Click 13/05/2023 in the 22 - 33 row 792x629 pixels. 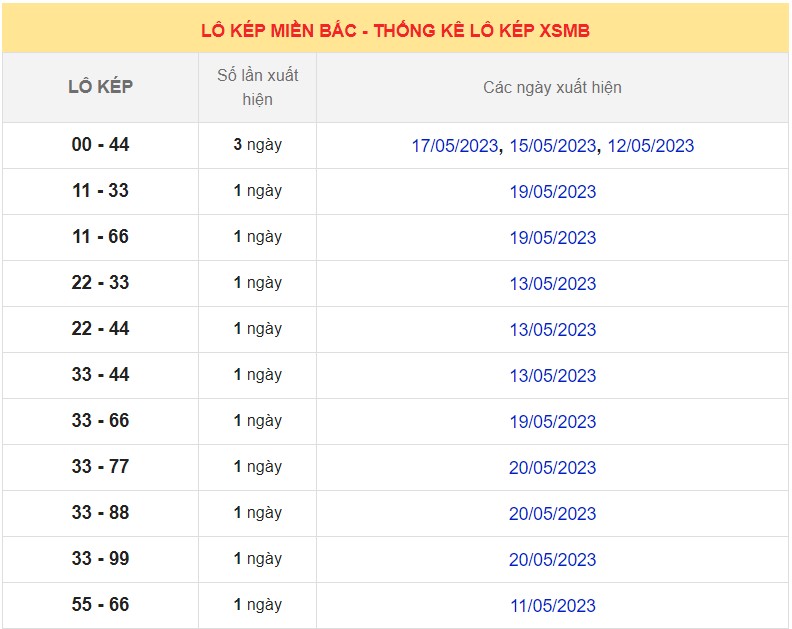[552, 284]
